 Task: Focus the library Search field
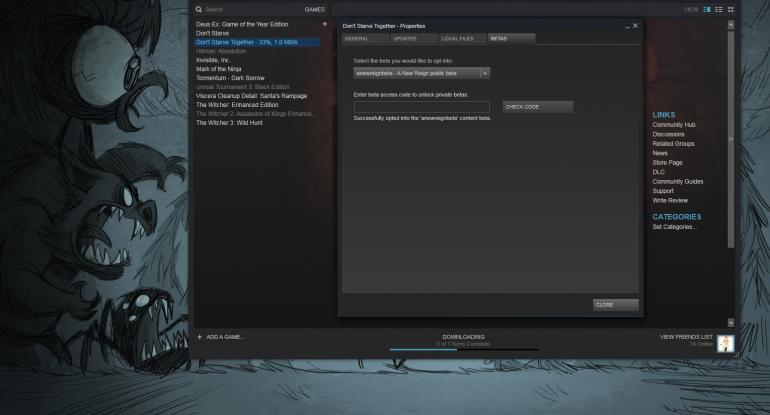[250, 9]
